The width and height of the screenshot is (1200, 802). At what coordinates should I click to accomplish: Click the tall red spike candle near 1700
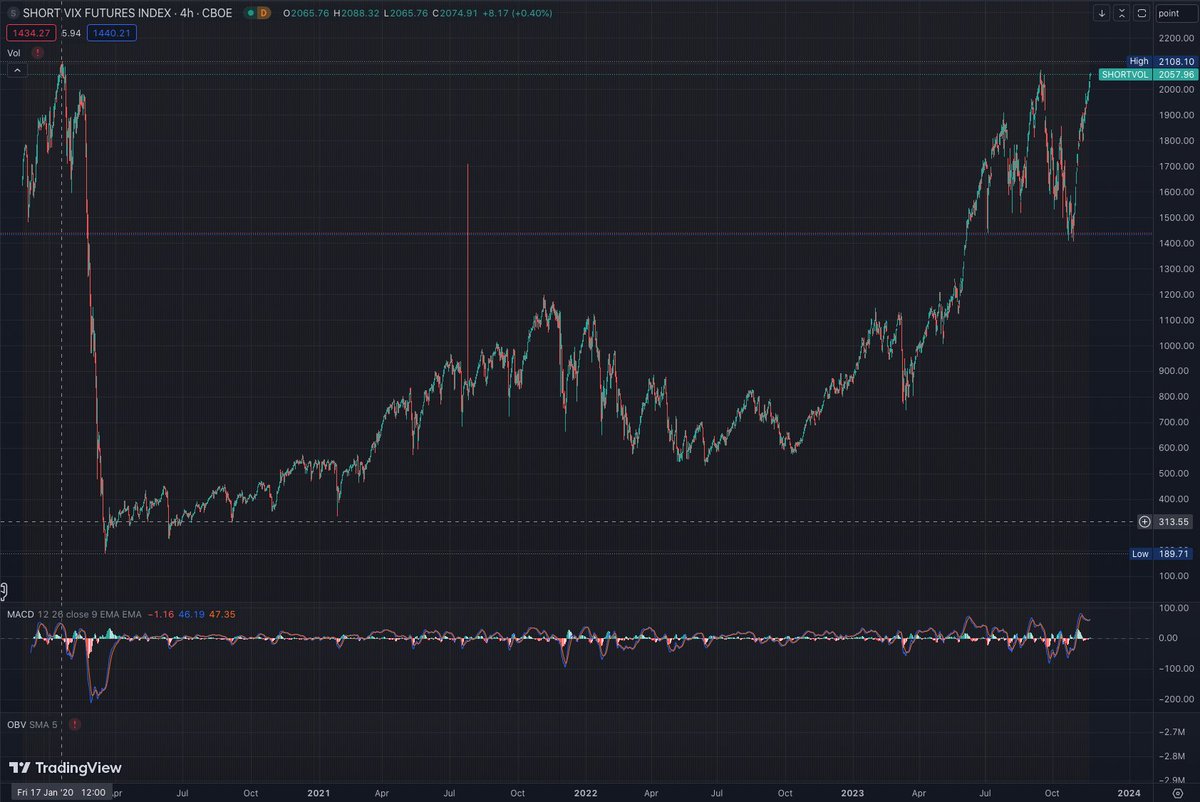[x=468, y=280]
